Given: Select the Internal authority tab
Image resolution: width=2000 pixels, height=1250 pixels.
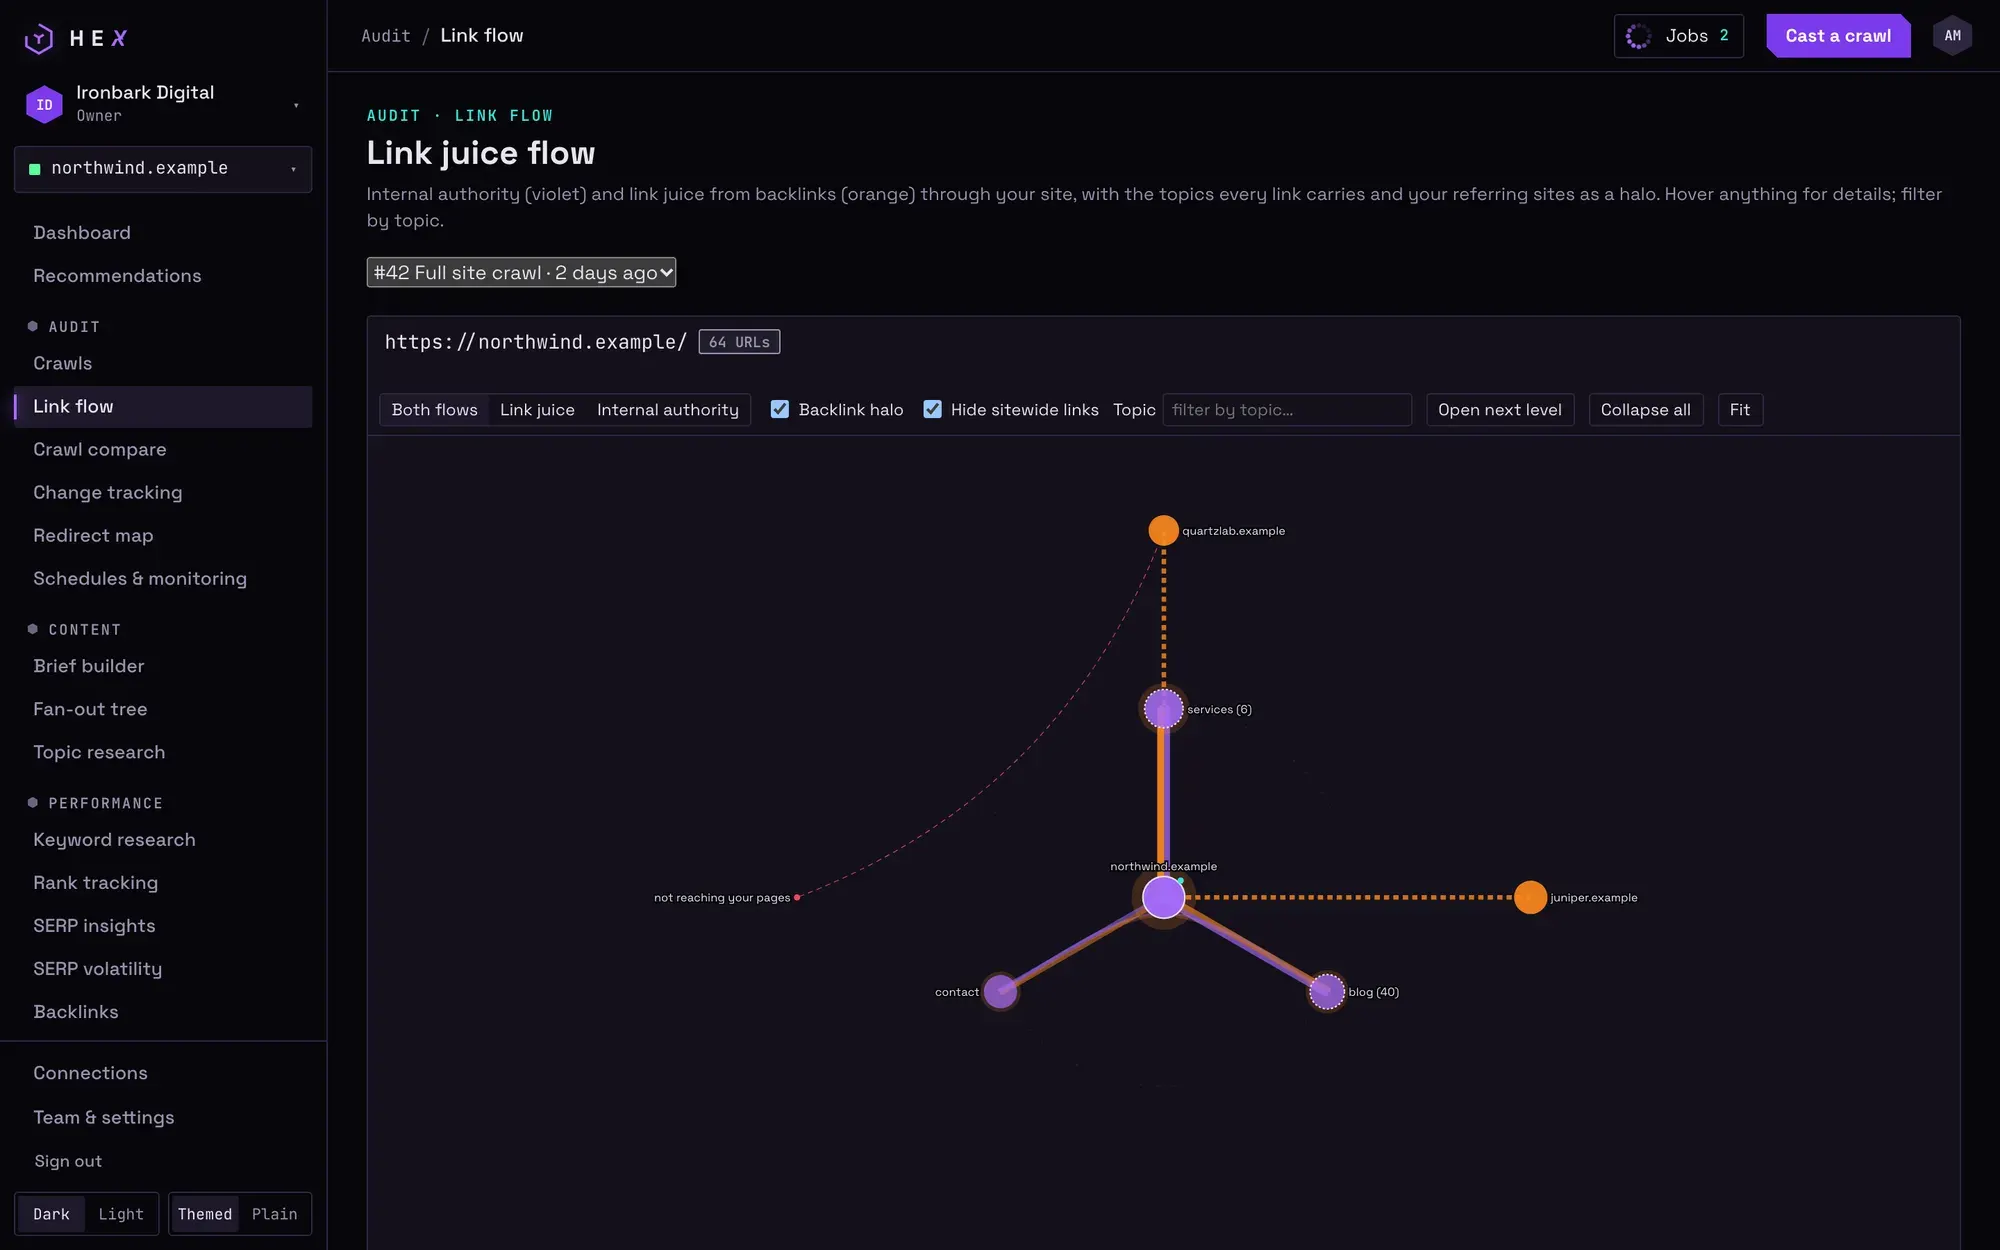Looking at the screenshot, I should click(667, 409).
